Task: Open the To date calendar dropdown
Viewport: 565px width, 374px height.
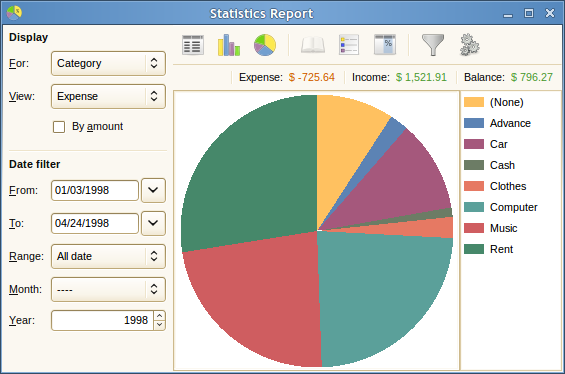Action: (153, 223)
